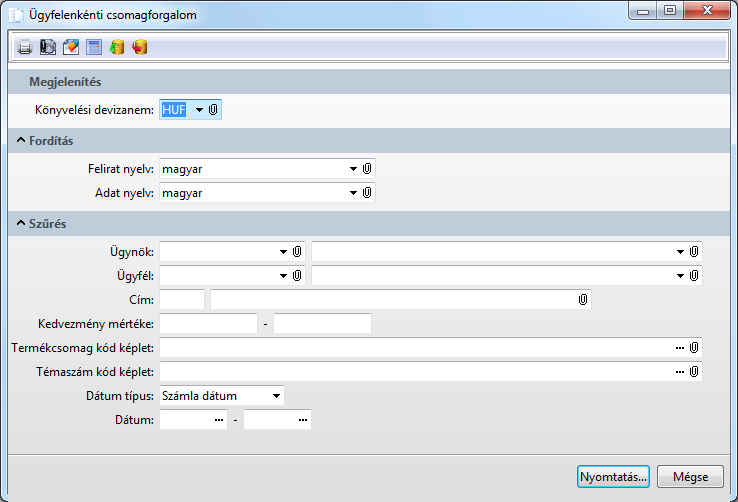Image resolution: width=738 pixels, height=502 pixels.
Task: Collapse the Fordítás section
Action: click(21, 140)
